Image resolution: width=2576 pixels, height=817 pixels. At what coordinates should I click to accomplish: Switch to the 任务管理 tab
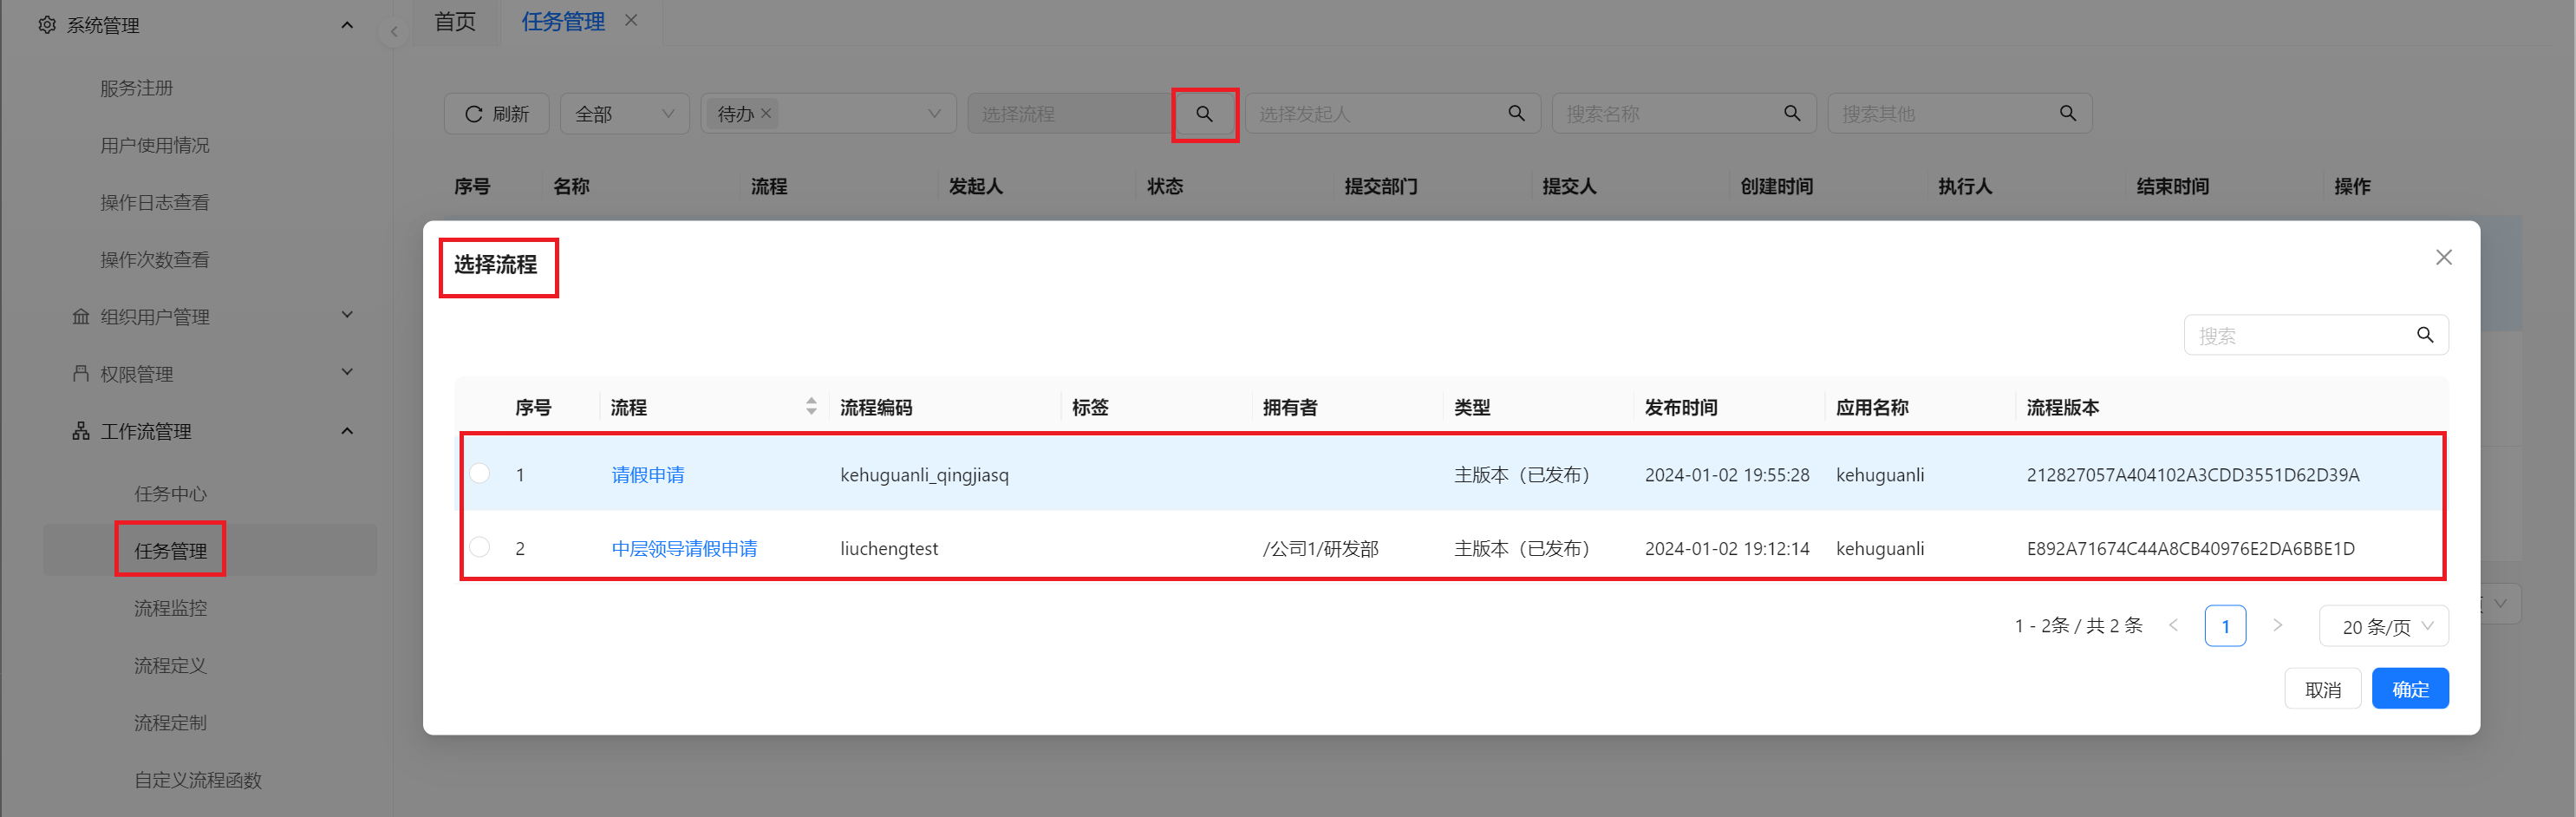click(x=563, y=21)
